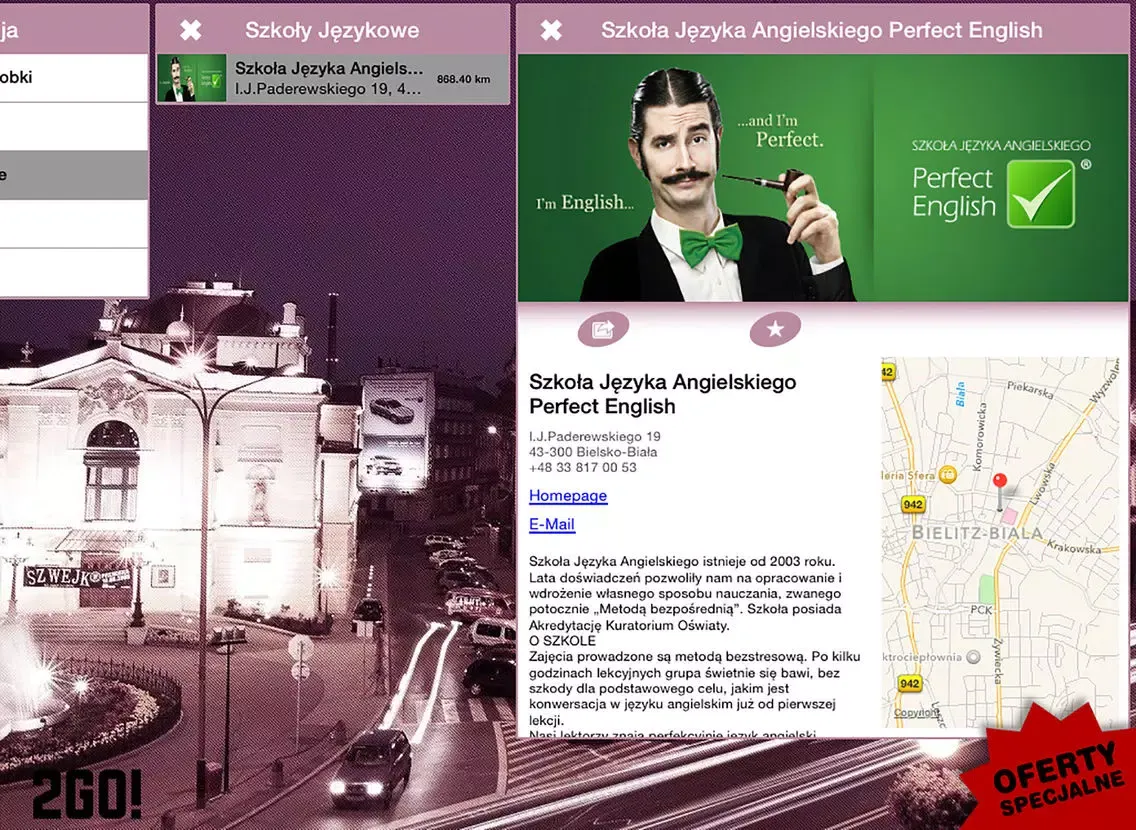This screenshot has height=830, width=1136.
Task: Click the Bielitz-Biala label on map
Action: 977,533
